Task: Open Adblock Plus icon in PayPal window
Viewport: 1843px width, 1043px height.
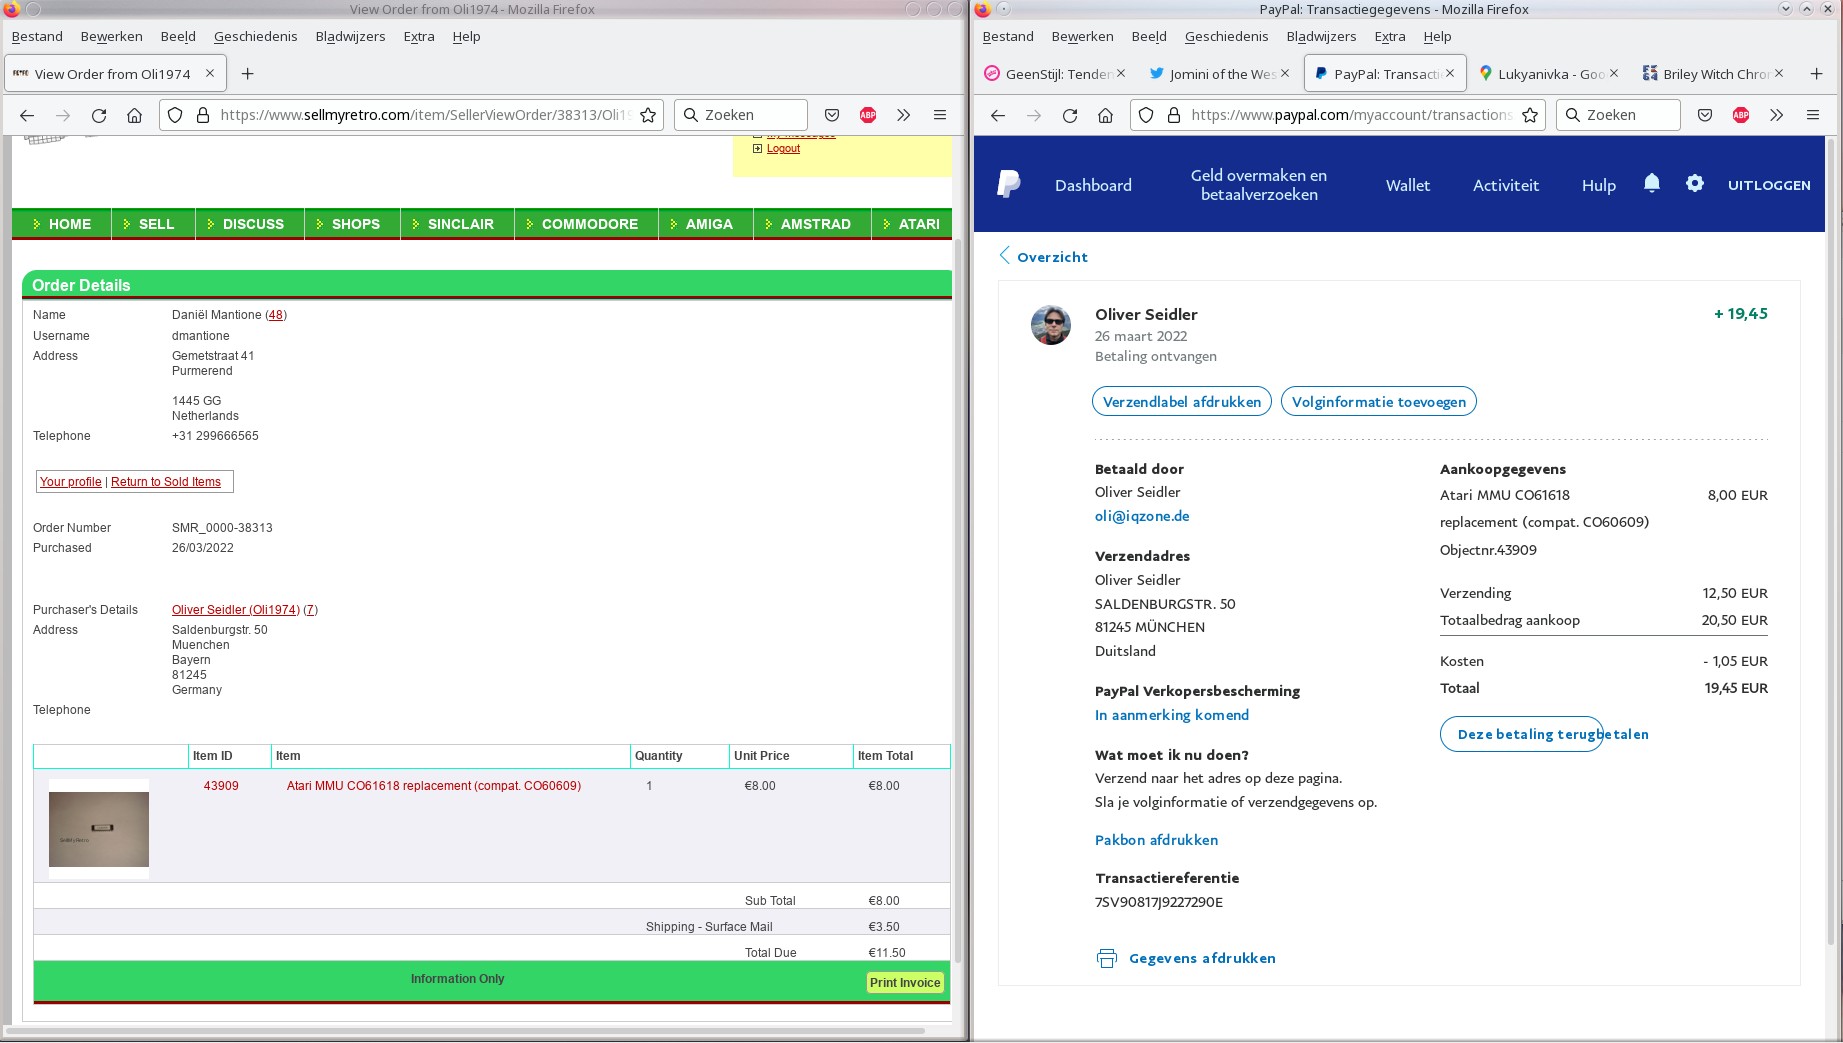Action: pyautogui.click(x=1740, y=115)
